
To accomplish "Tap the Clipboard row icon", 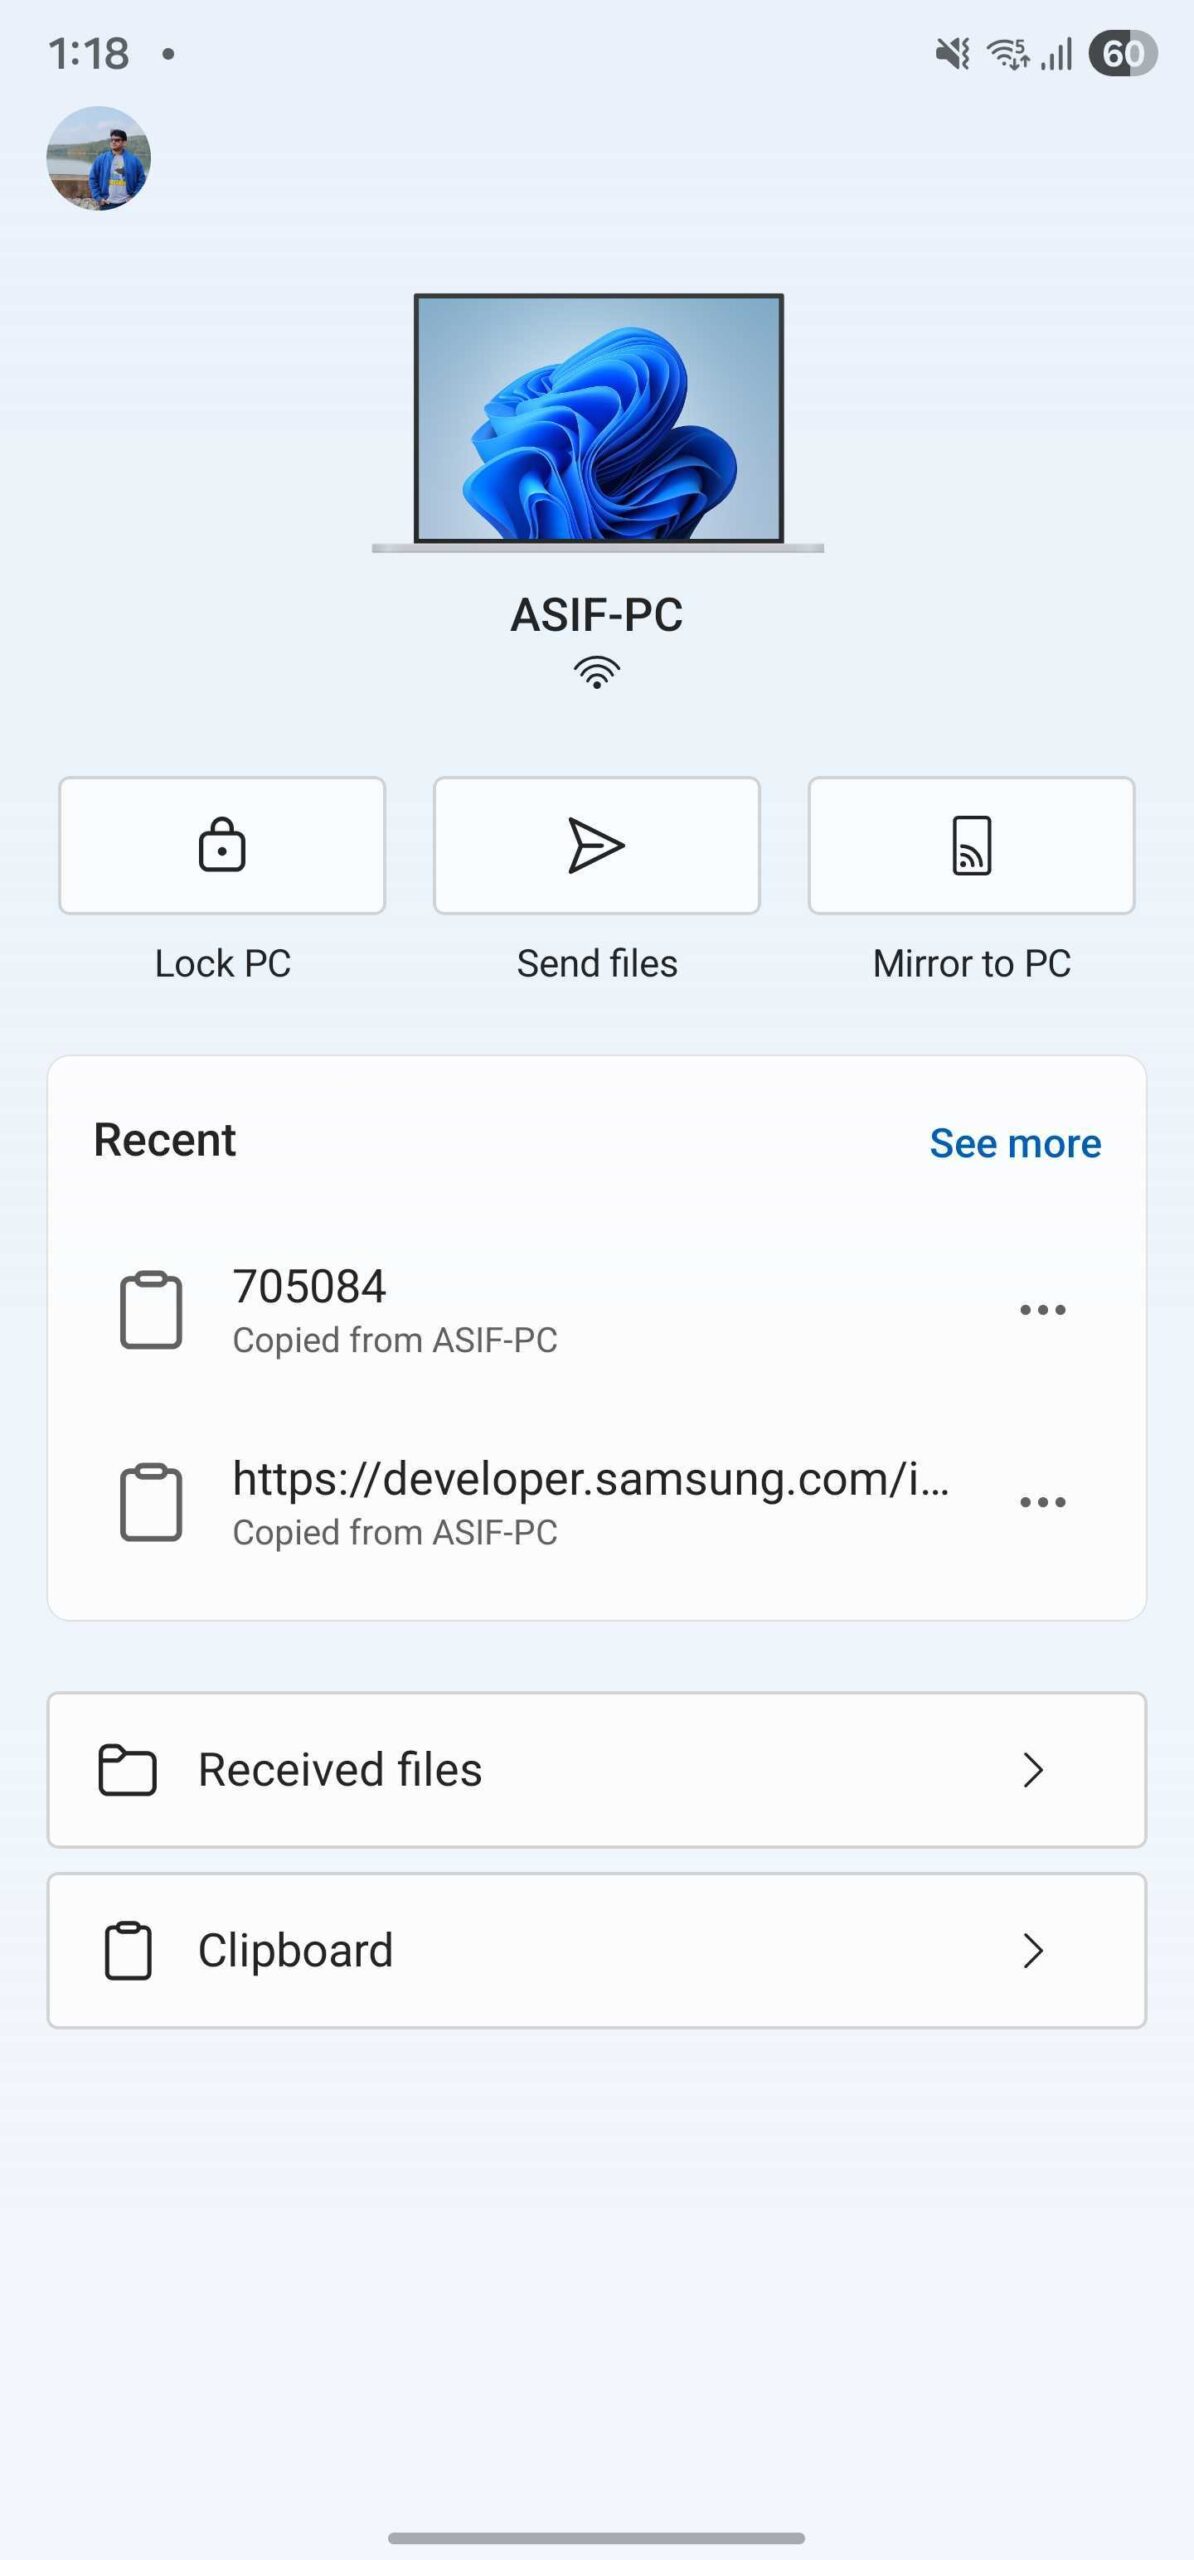I will click(128, 1950).
